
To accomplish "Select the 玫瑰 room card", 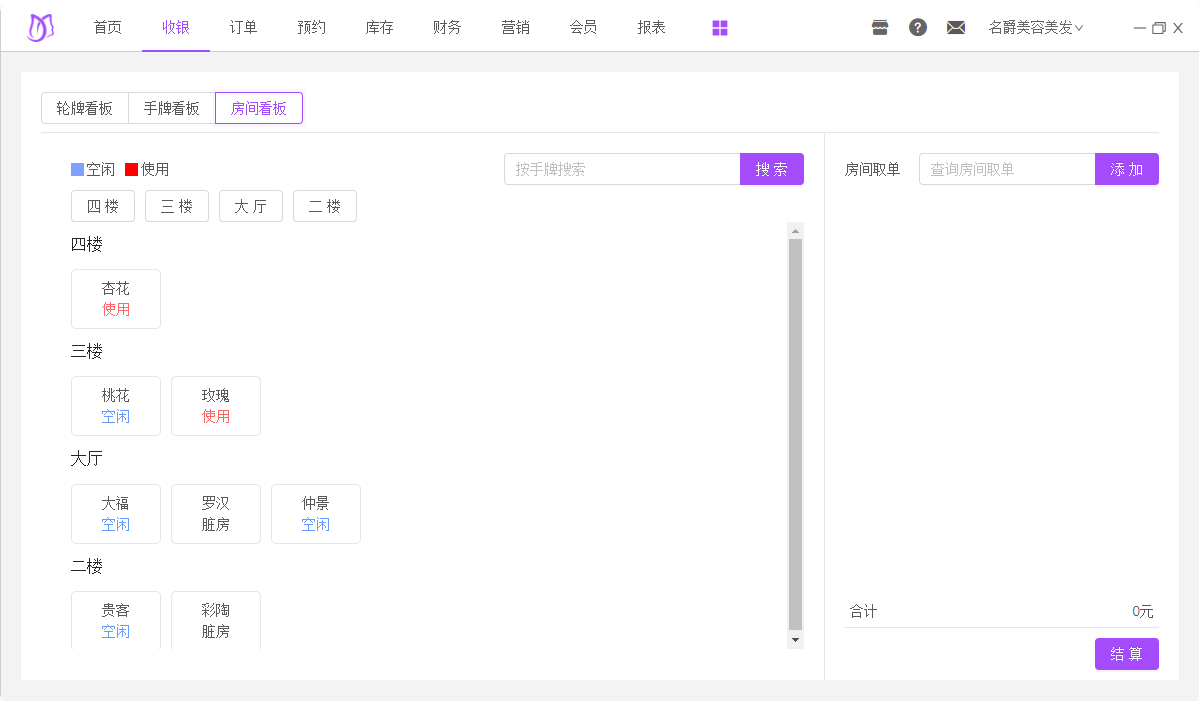I will [x=216, y=406].
